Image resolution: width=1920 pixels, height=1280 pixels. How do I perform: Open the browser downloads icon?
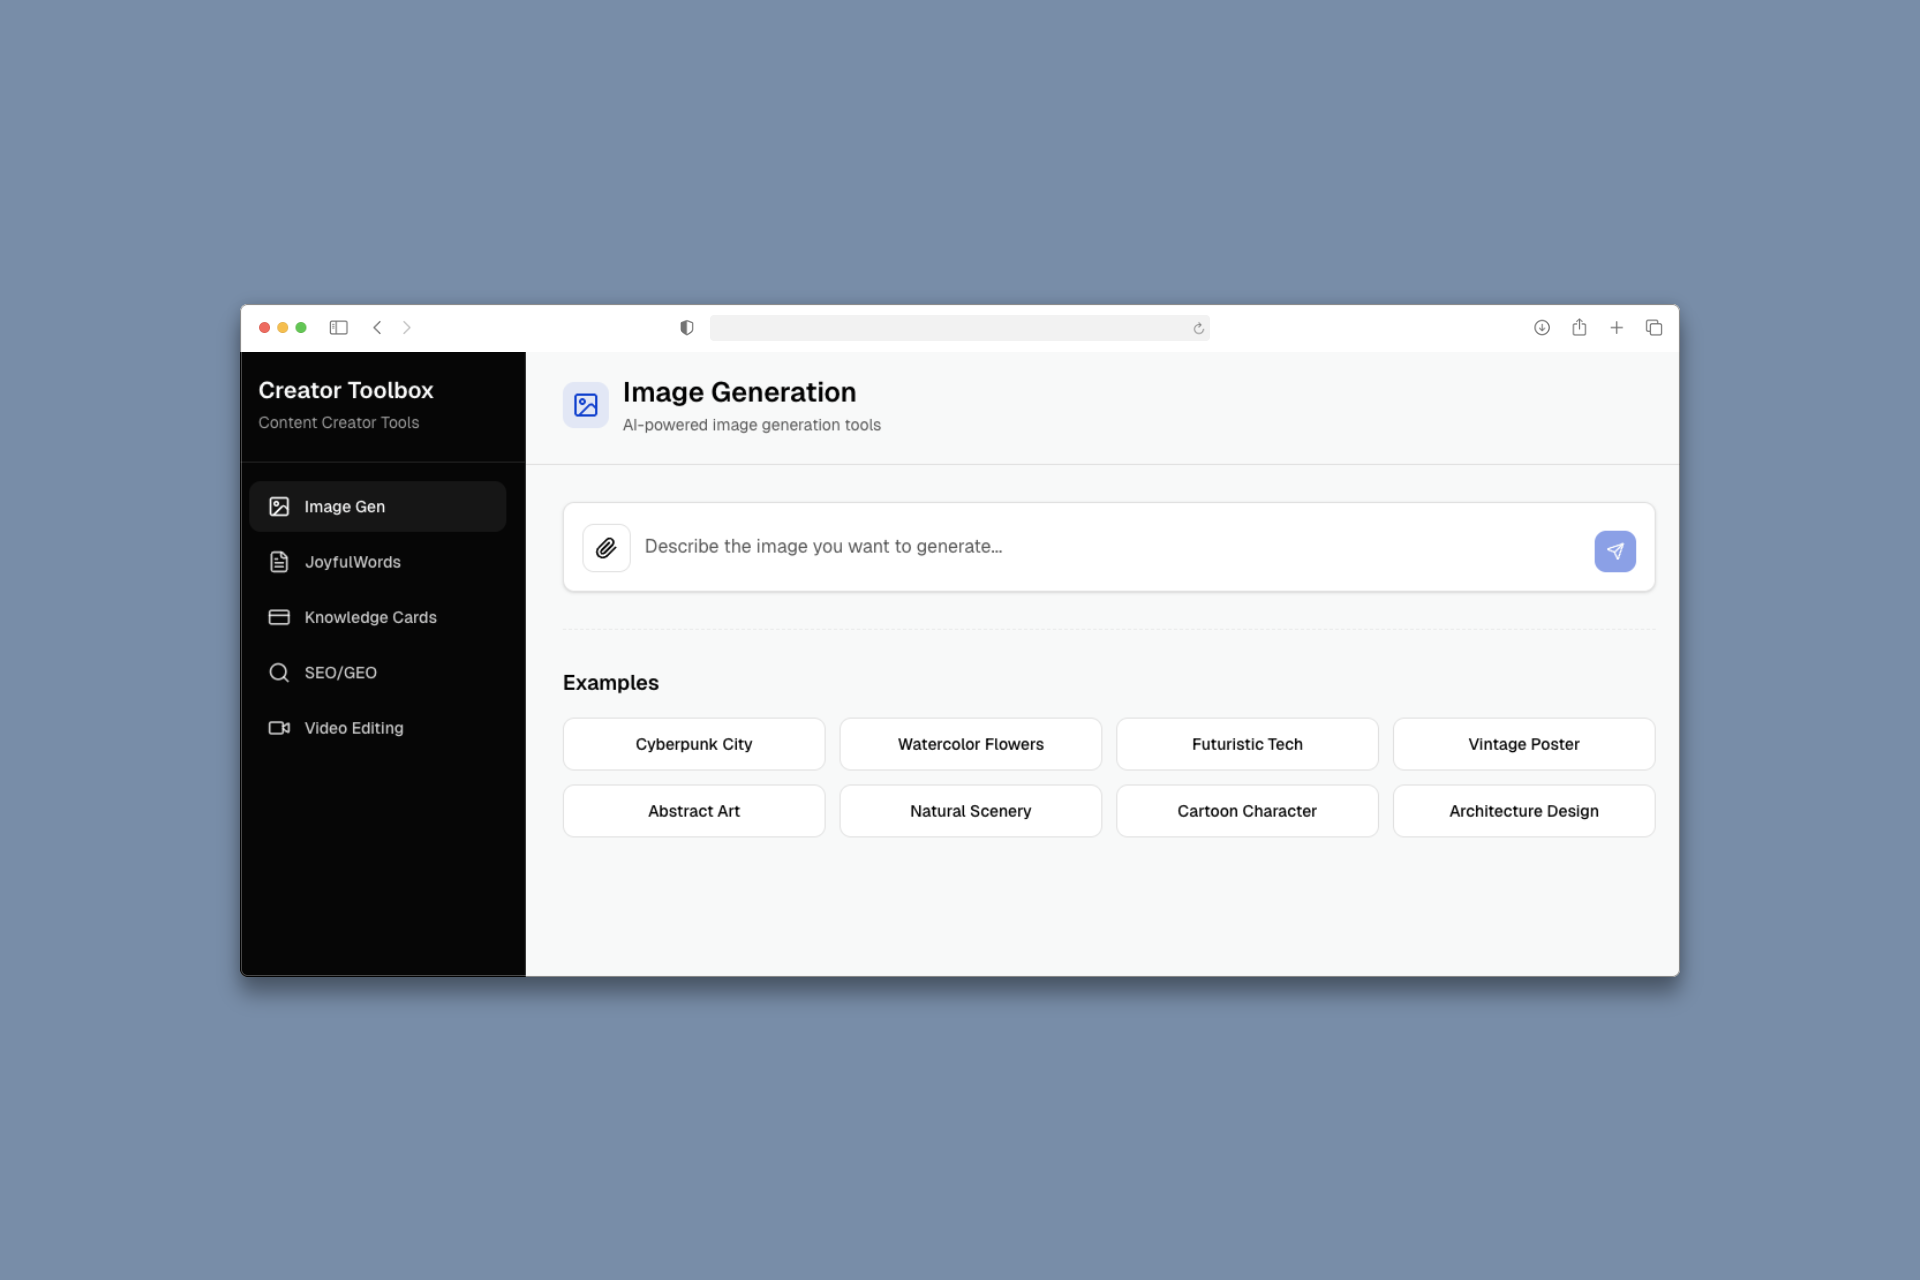click(1541, 328)
